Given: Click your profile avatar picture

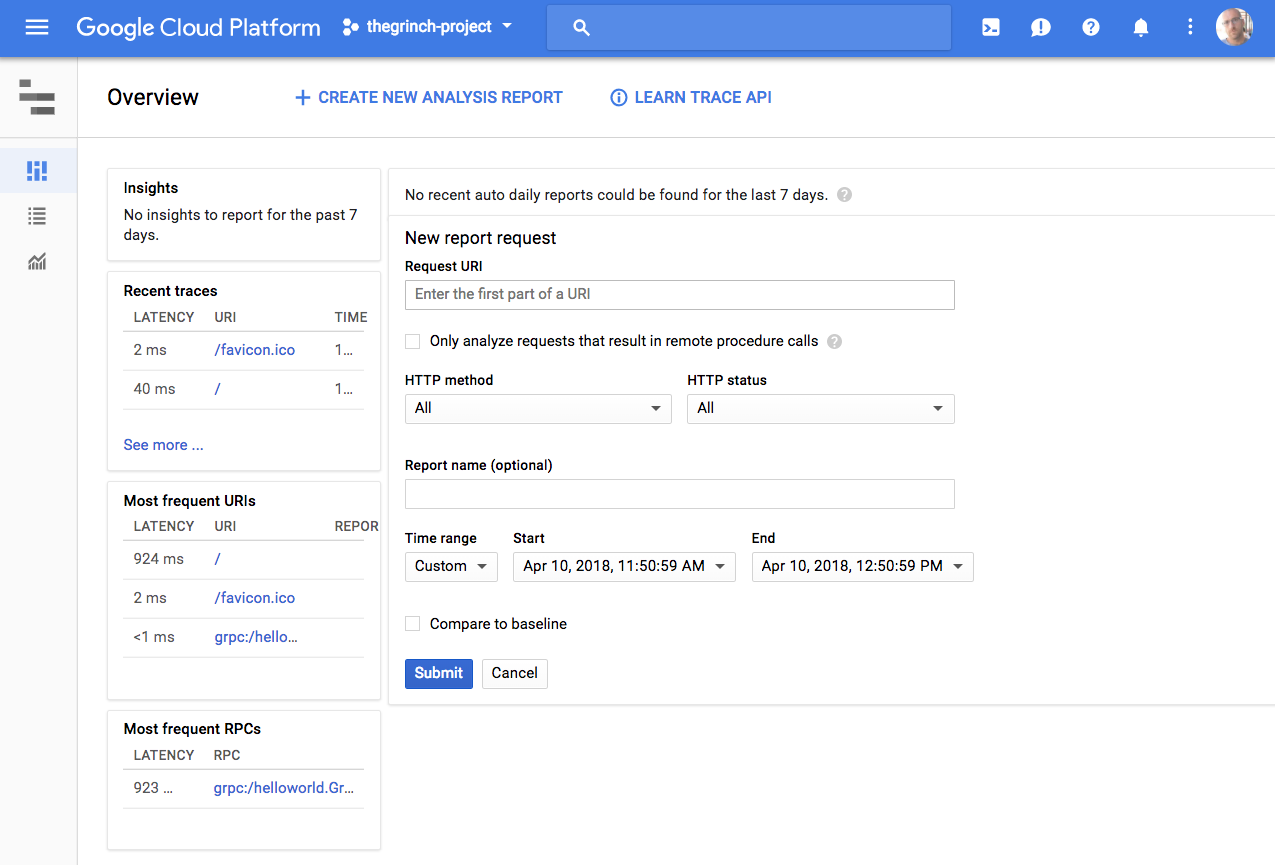Looking at the screenshot, I should pos(1234,27).
